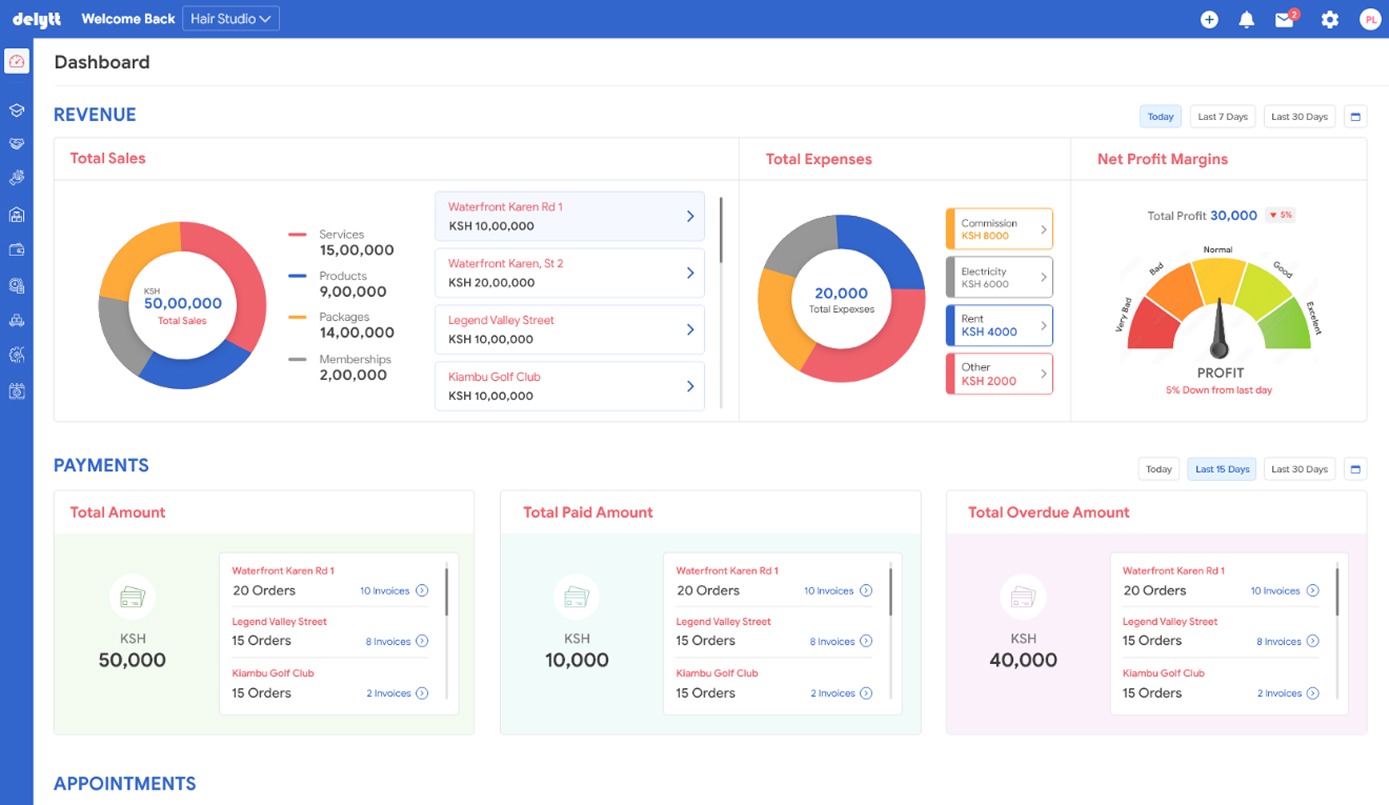Open the mail inbox icon

click(1285, 19)
